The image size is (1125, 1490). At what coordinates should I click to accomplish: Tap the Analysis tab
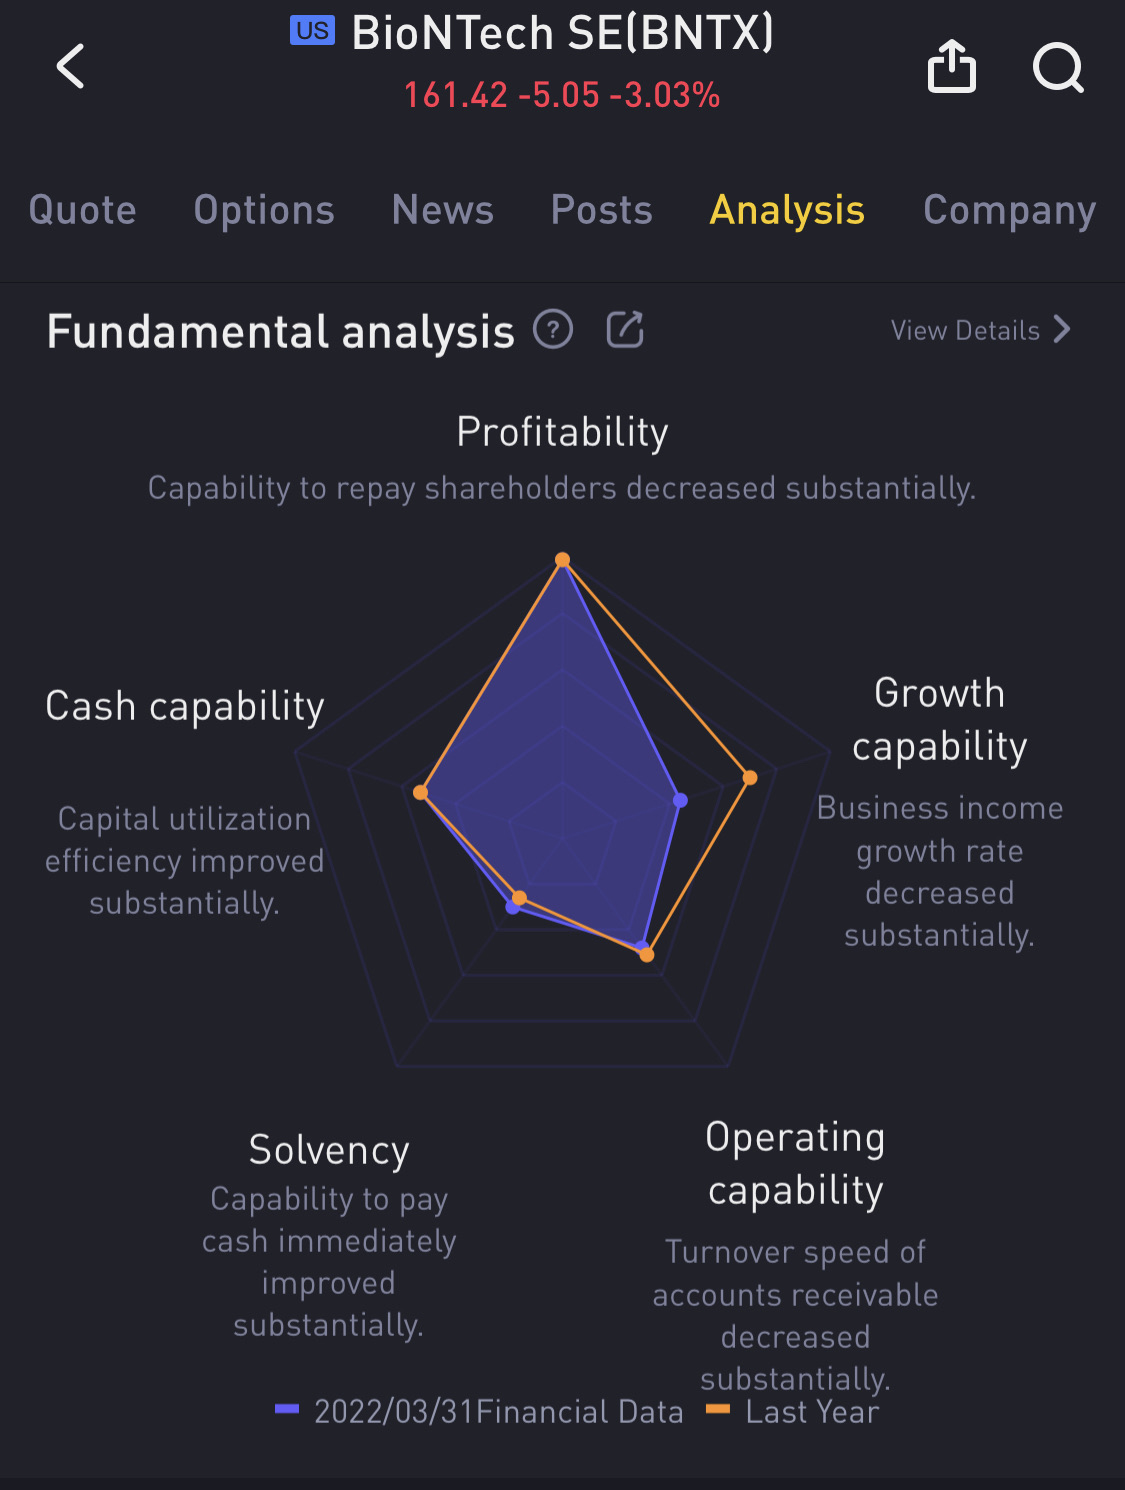(x=787, y=210)
